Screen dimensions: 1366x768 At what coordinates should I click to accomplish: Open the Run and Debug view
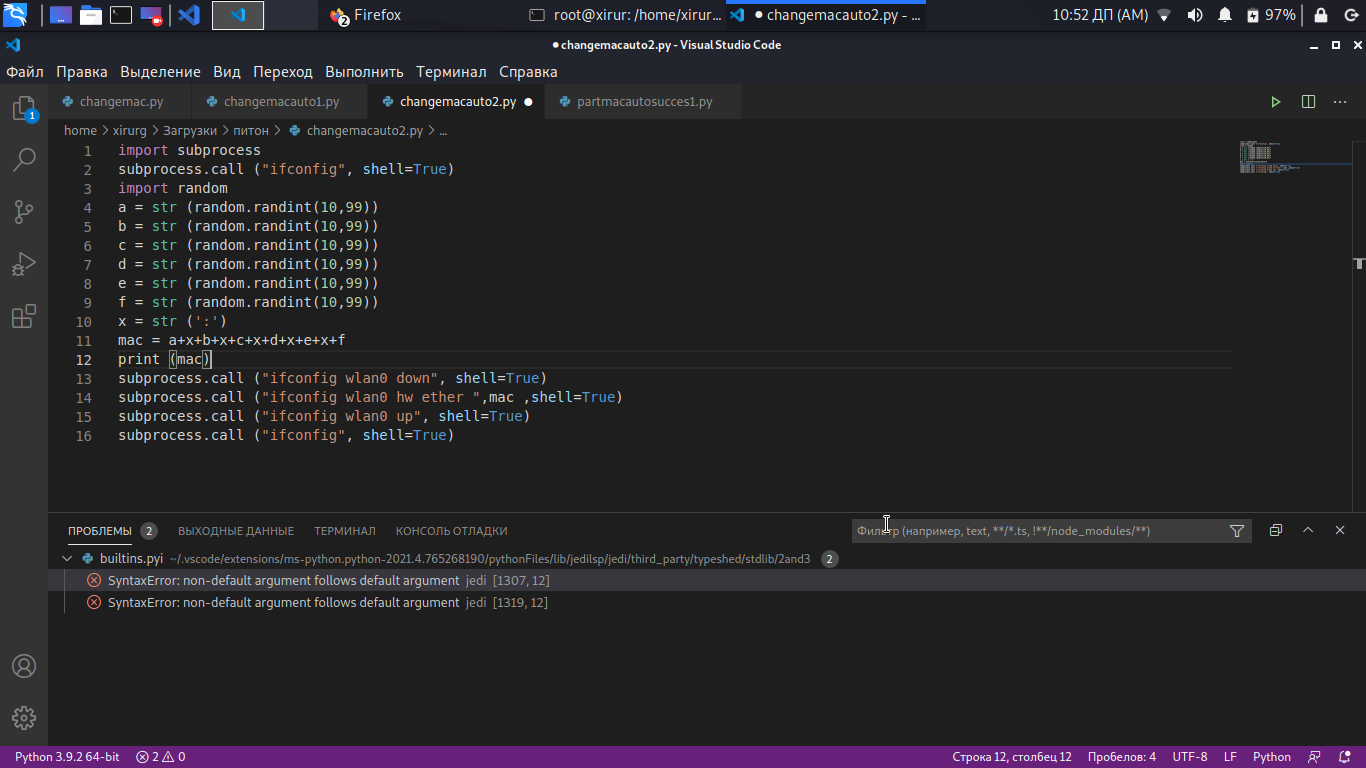tap(24, 265)
